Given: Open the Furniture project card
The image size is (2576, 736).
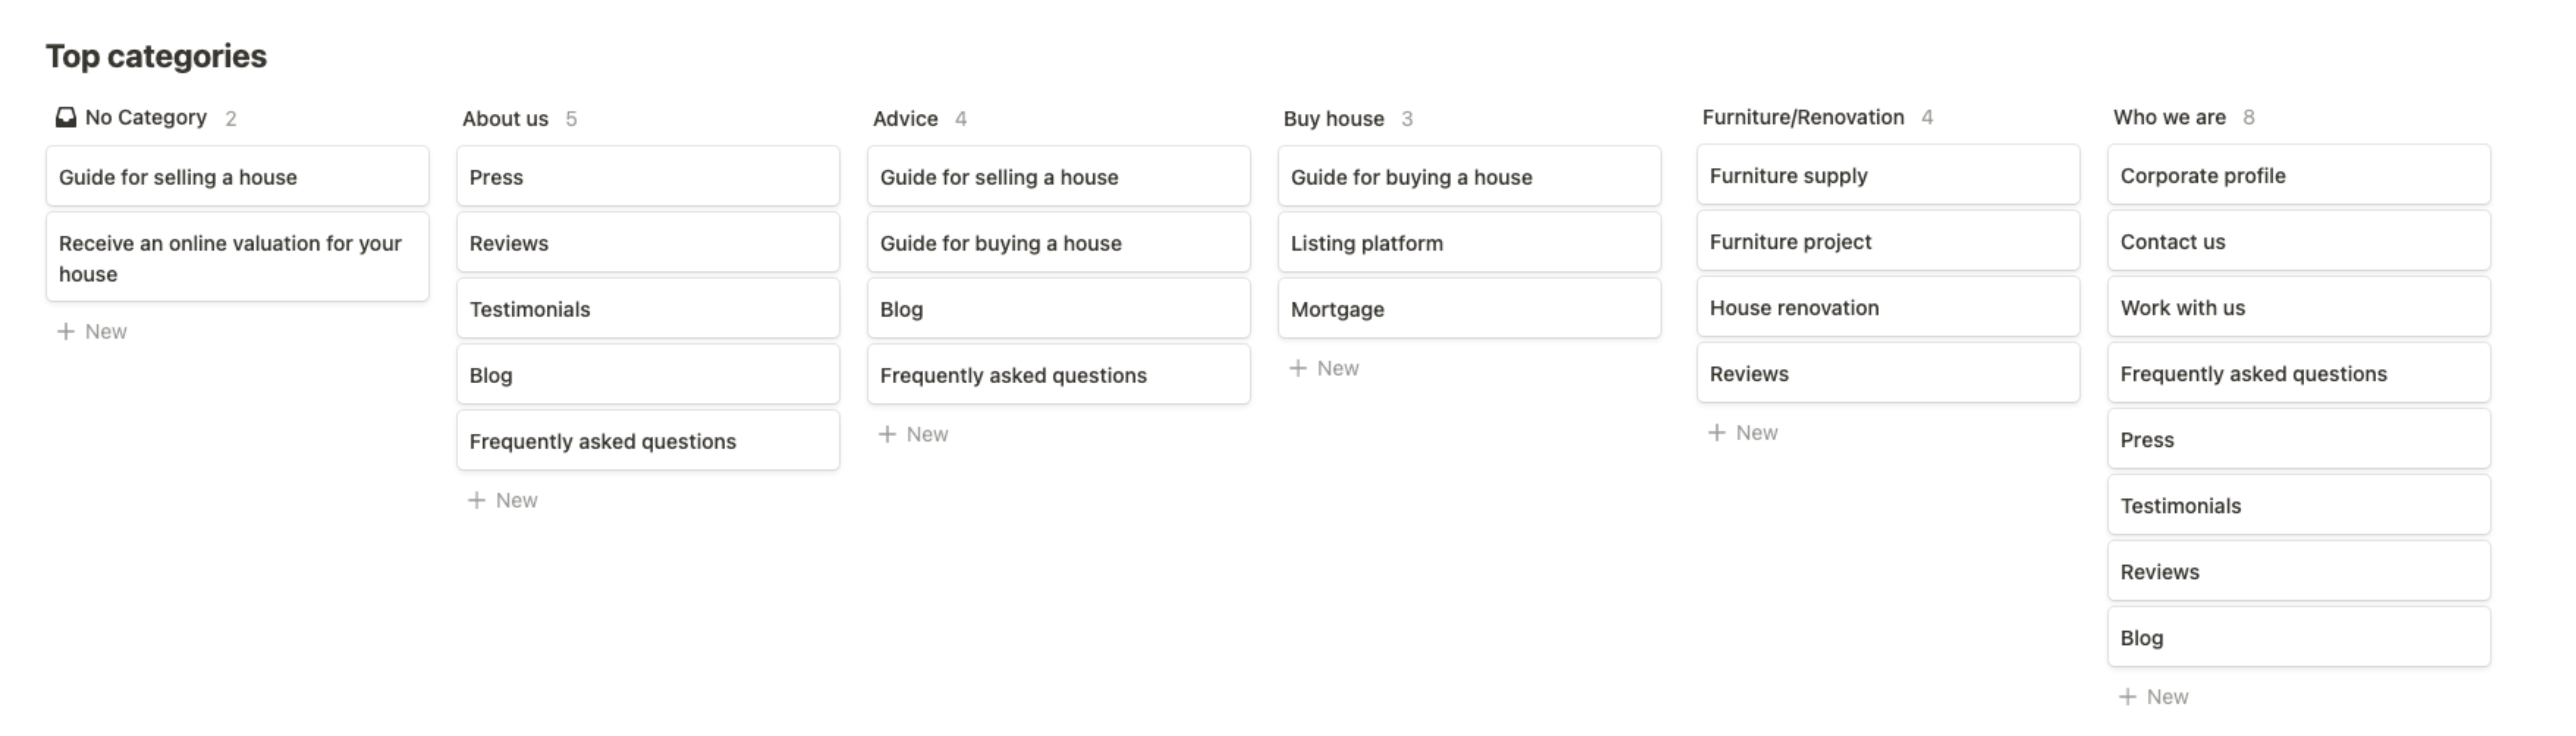Looking at the screenshot, I should 1889,241.
